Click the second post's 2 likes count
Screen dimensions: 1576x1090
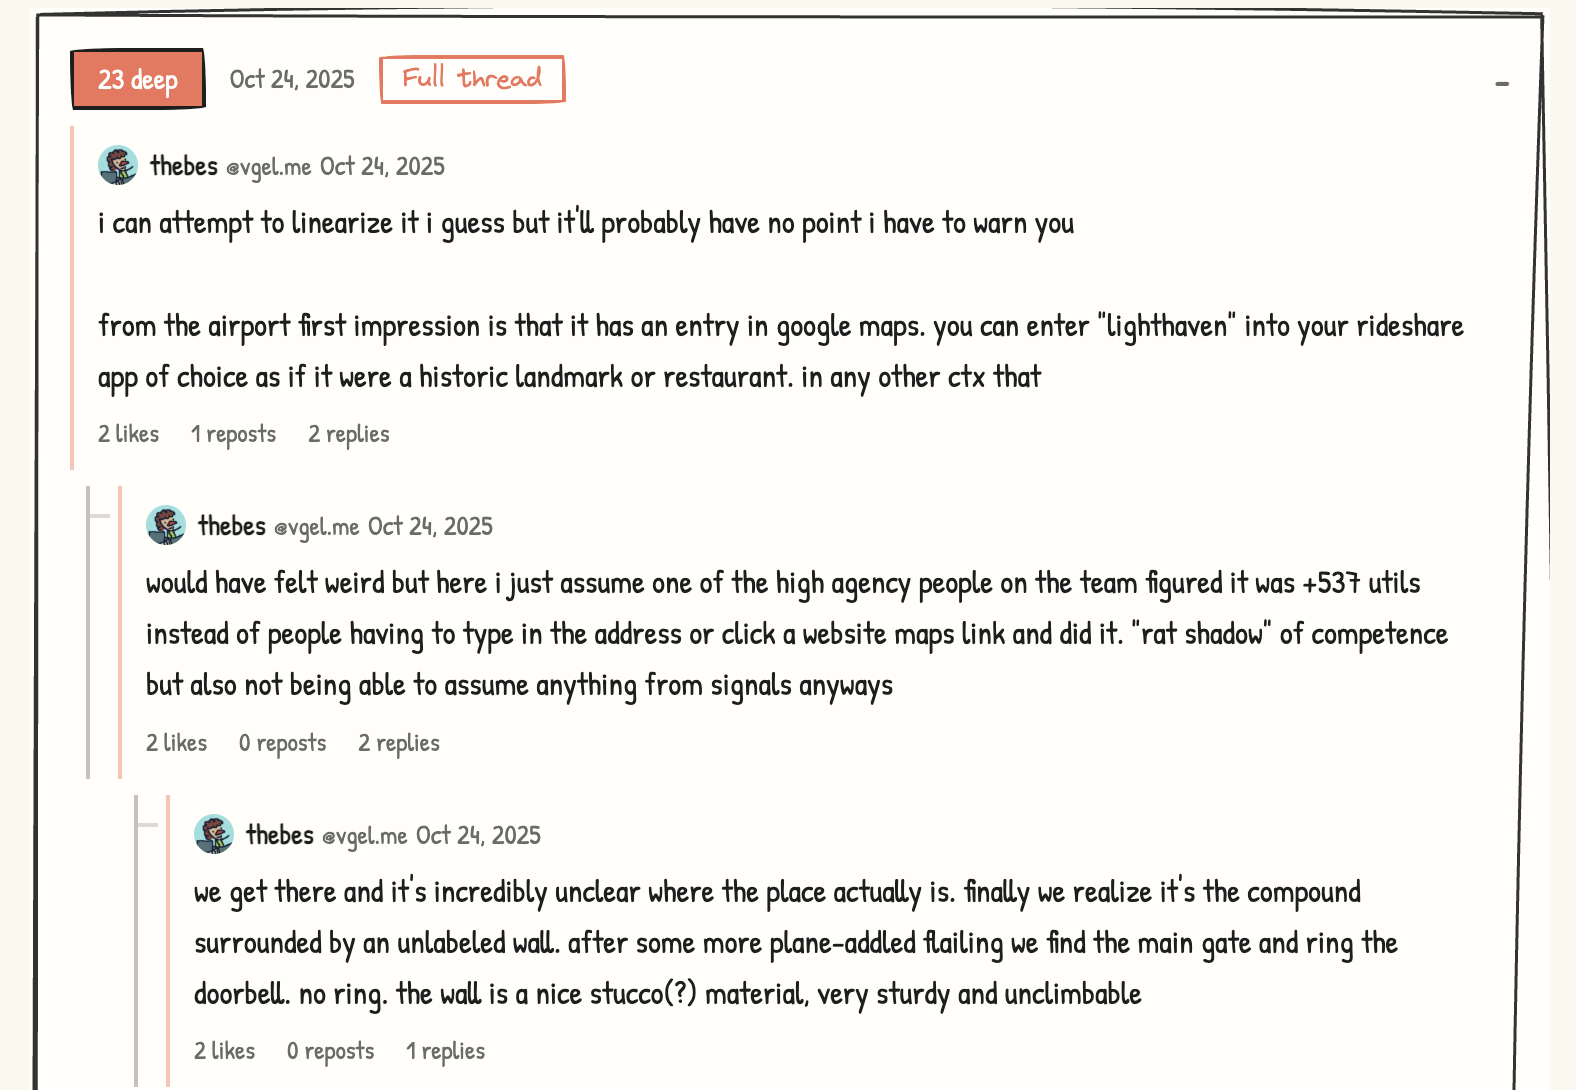pyautogui.click(x=177, y=743)
